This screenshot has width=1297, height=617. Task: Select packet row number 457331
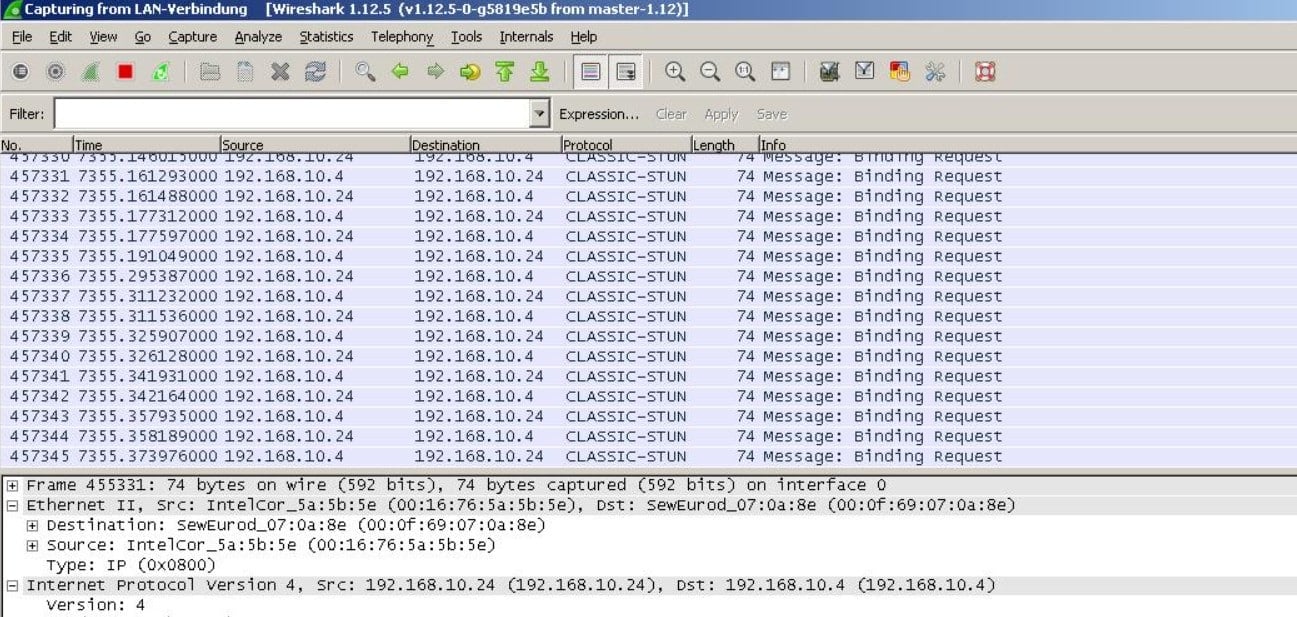tap(648, 176)
